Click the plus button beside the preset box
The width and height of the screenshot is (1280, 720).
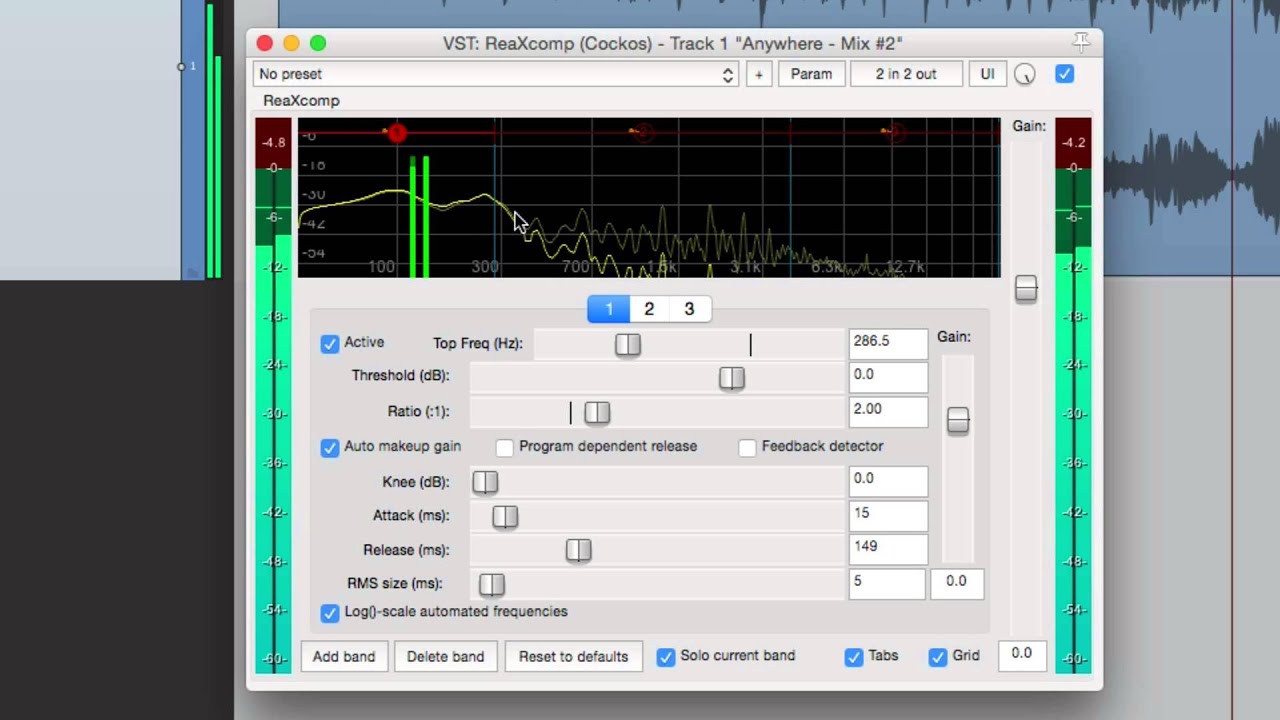pyautogui.click(x=758, y=74)
